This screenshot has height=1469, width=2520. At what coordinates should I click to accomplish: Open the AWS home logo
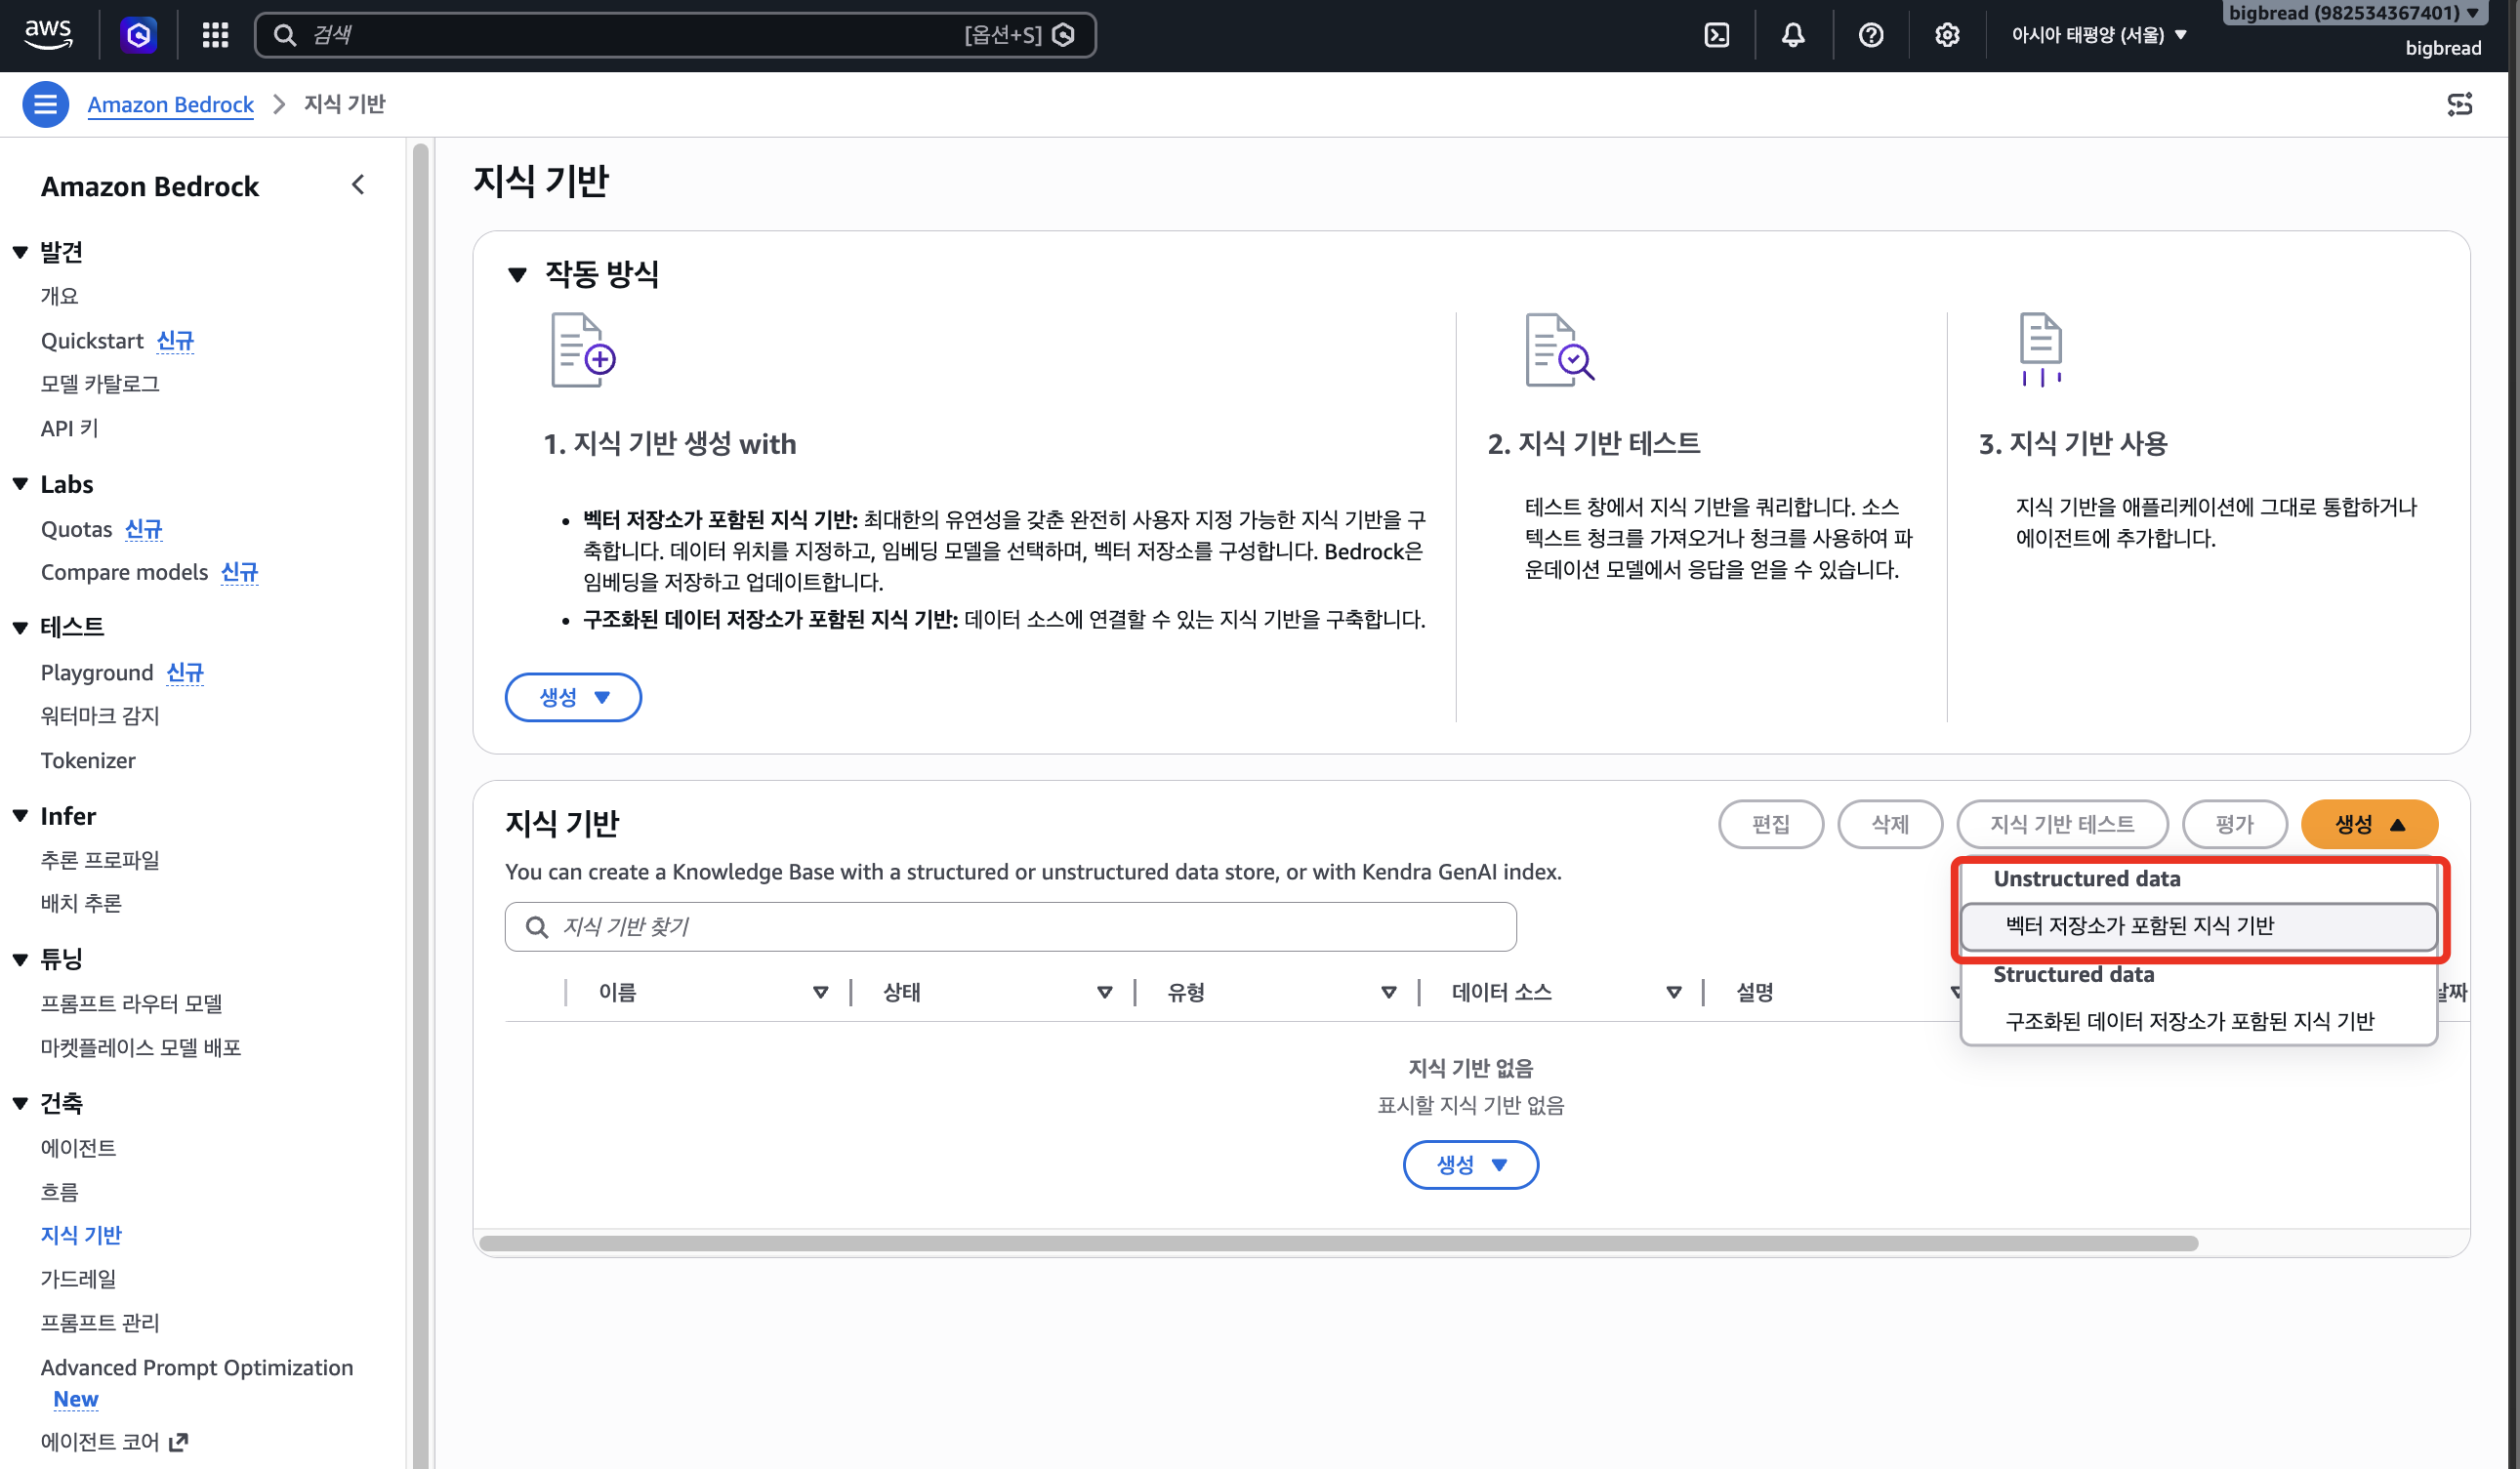click(48, 35)
